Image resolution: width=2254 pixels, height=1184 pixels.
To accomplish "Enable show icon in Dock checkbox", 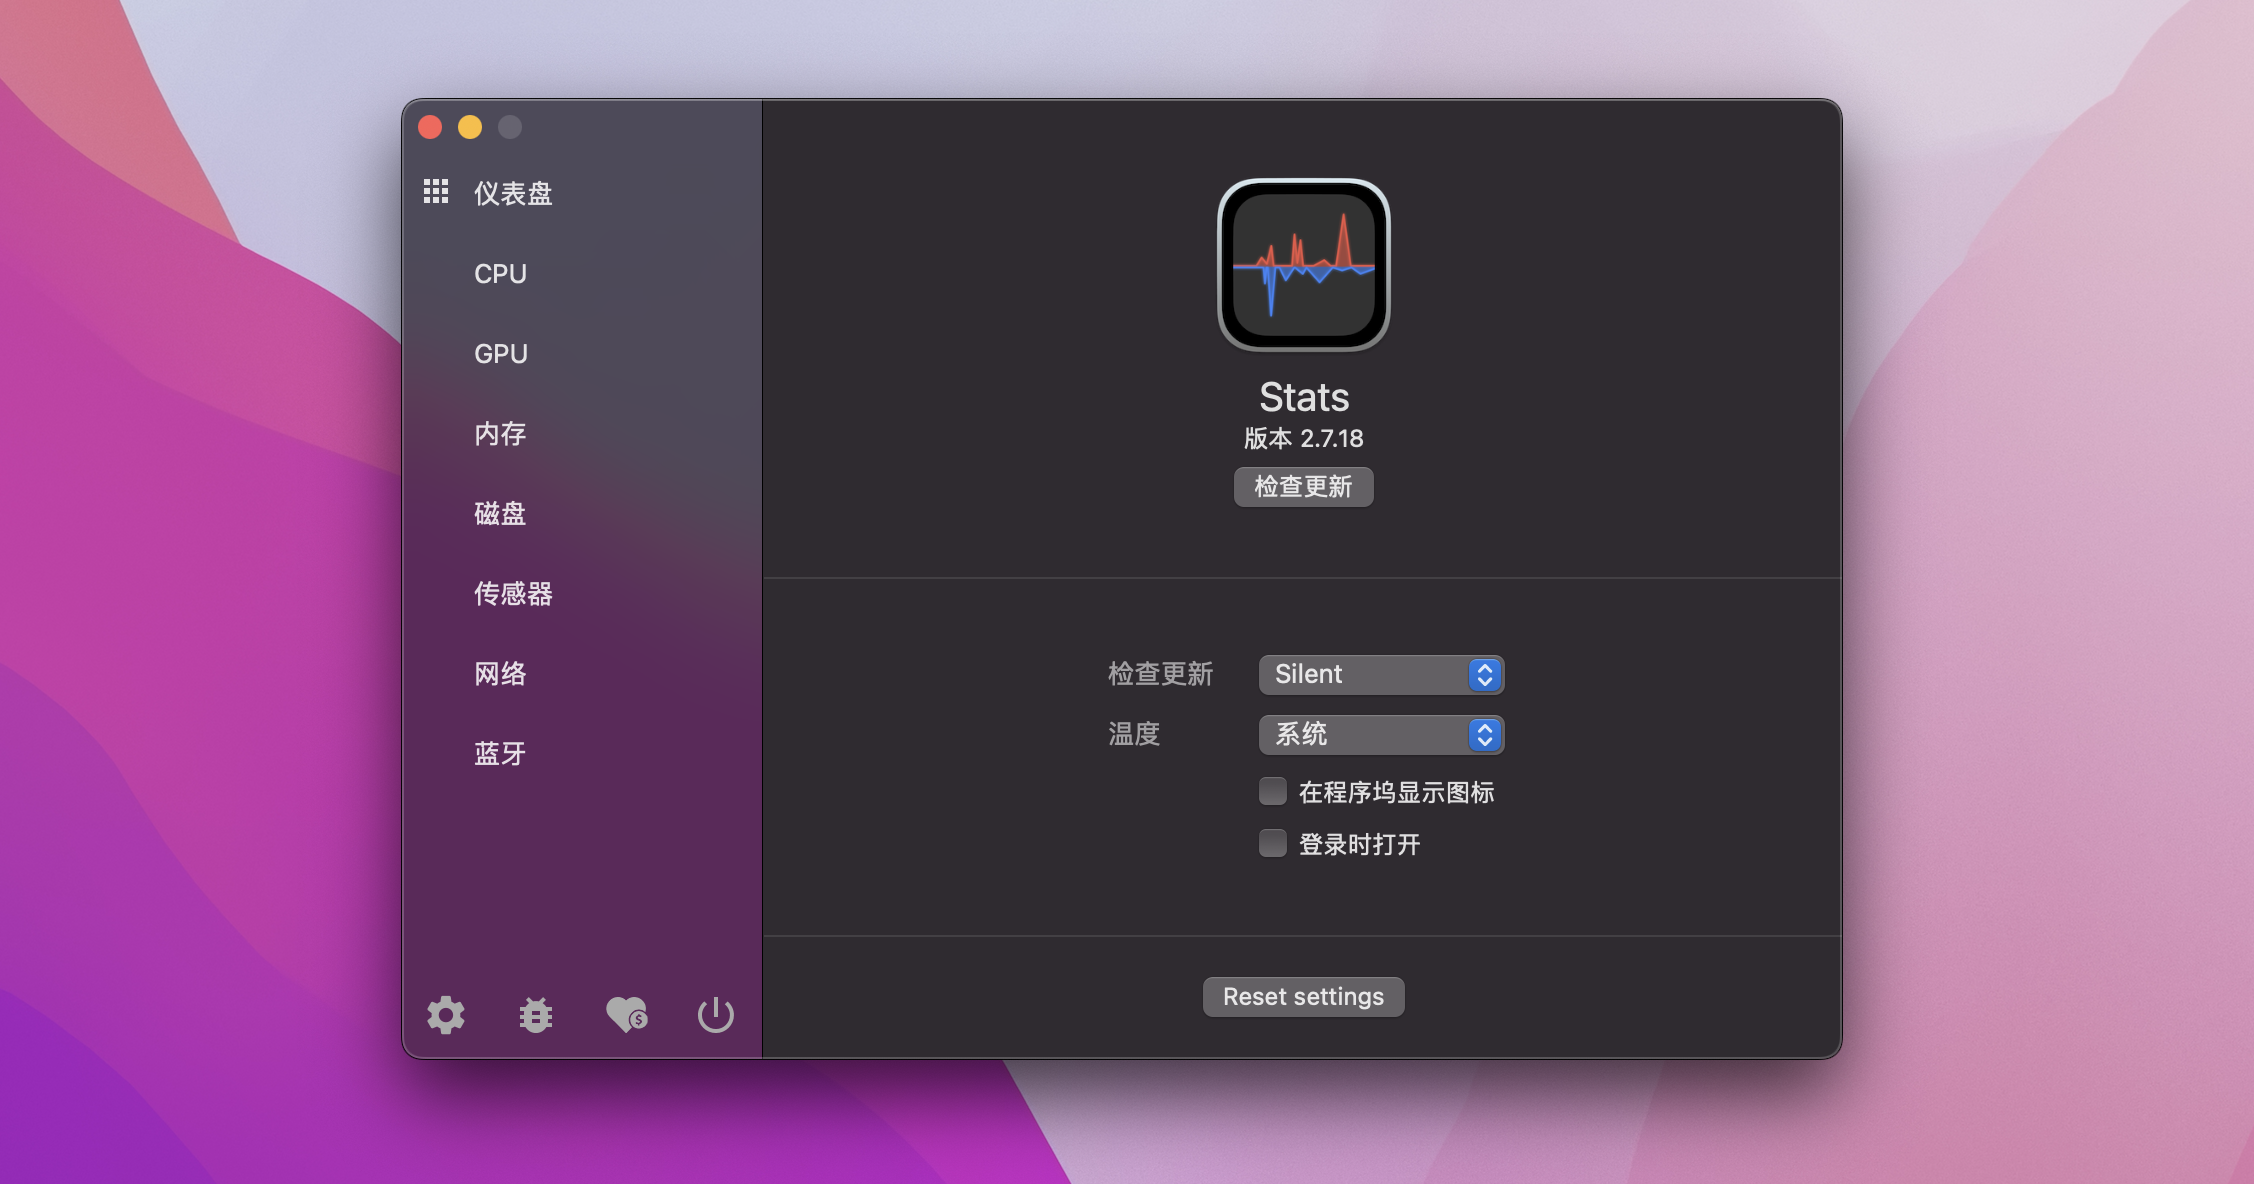I will coord(1273,792).
